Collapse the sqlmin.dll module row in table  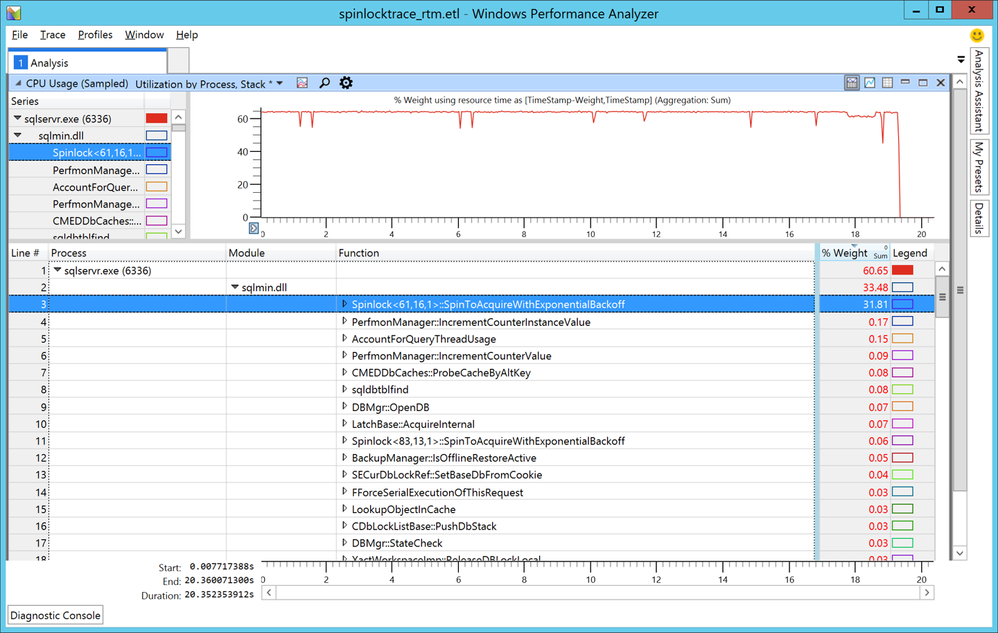(235, 288)
